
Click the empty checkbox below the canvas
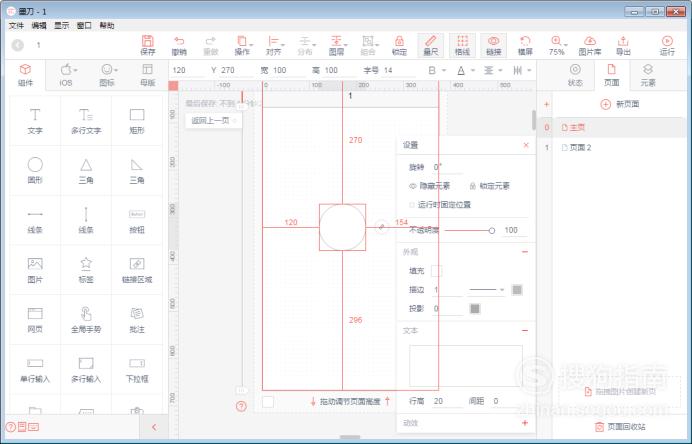pyautogui.click(x=268, y=402)
